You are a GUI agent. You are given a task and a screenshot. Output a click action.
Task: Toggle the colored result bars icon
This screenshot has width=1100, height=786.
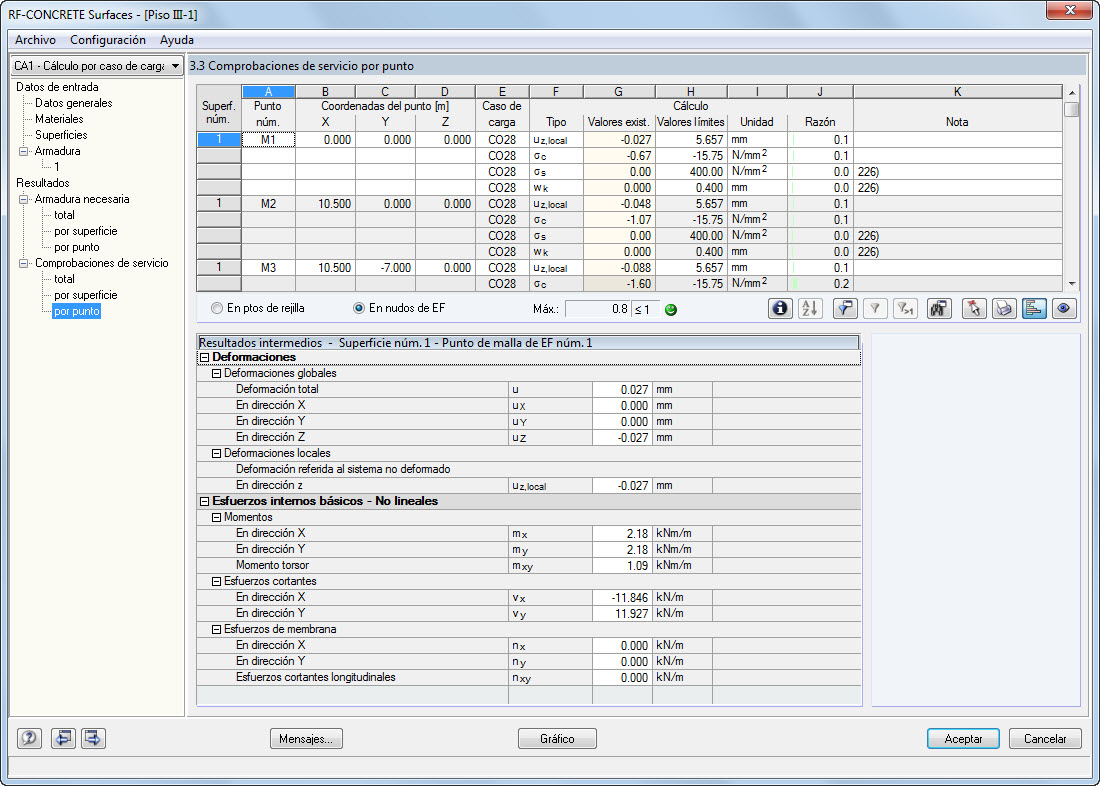[1034, 308]
